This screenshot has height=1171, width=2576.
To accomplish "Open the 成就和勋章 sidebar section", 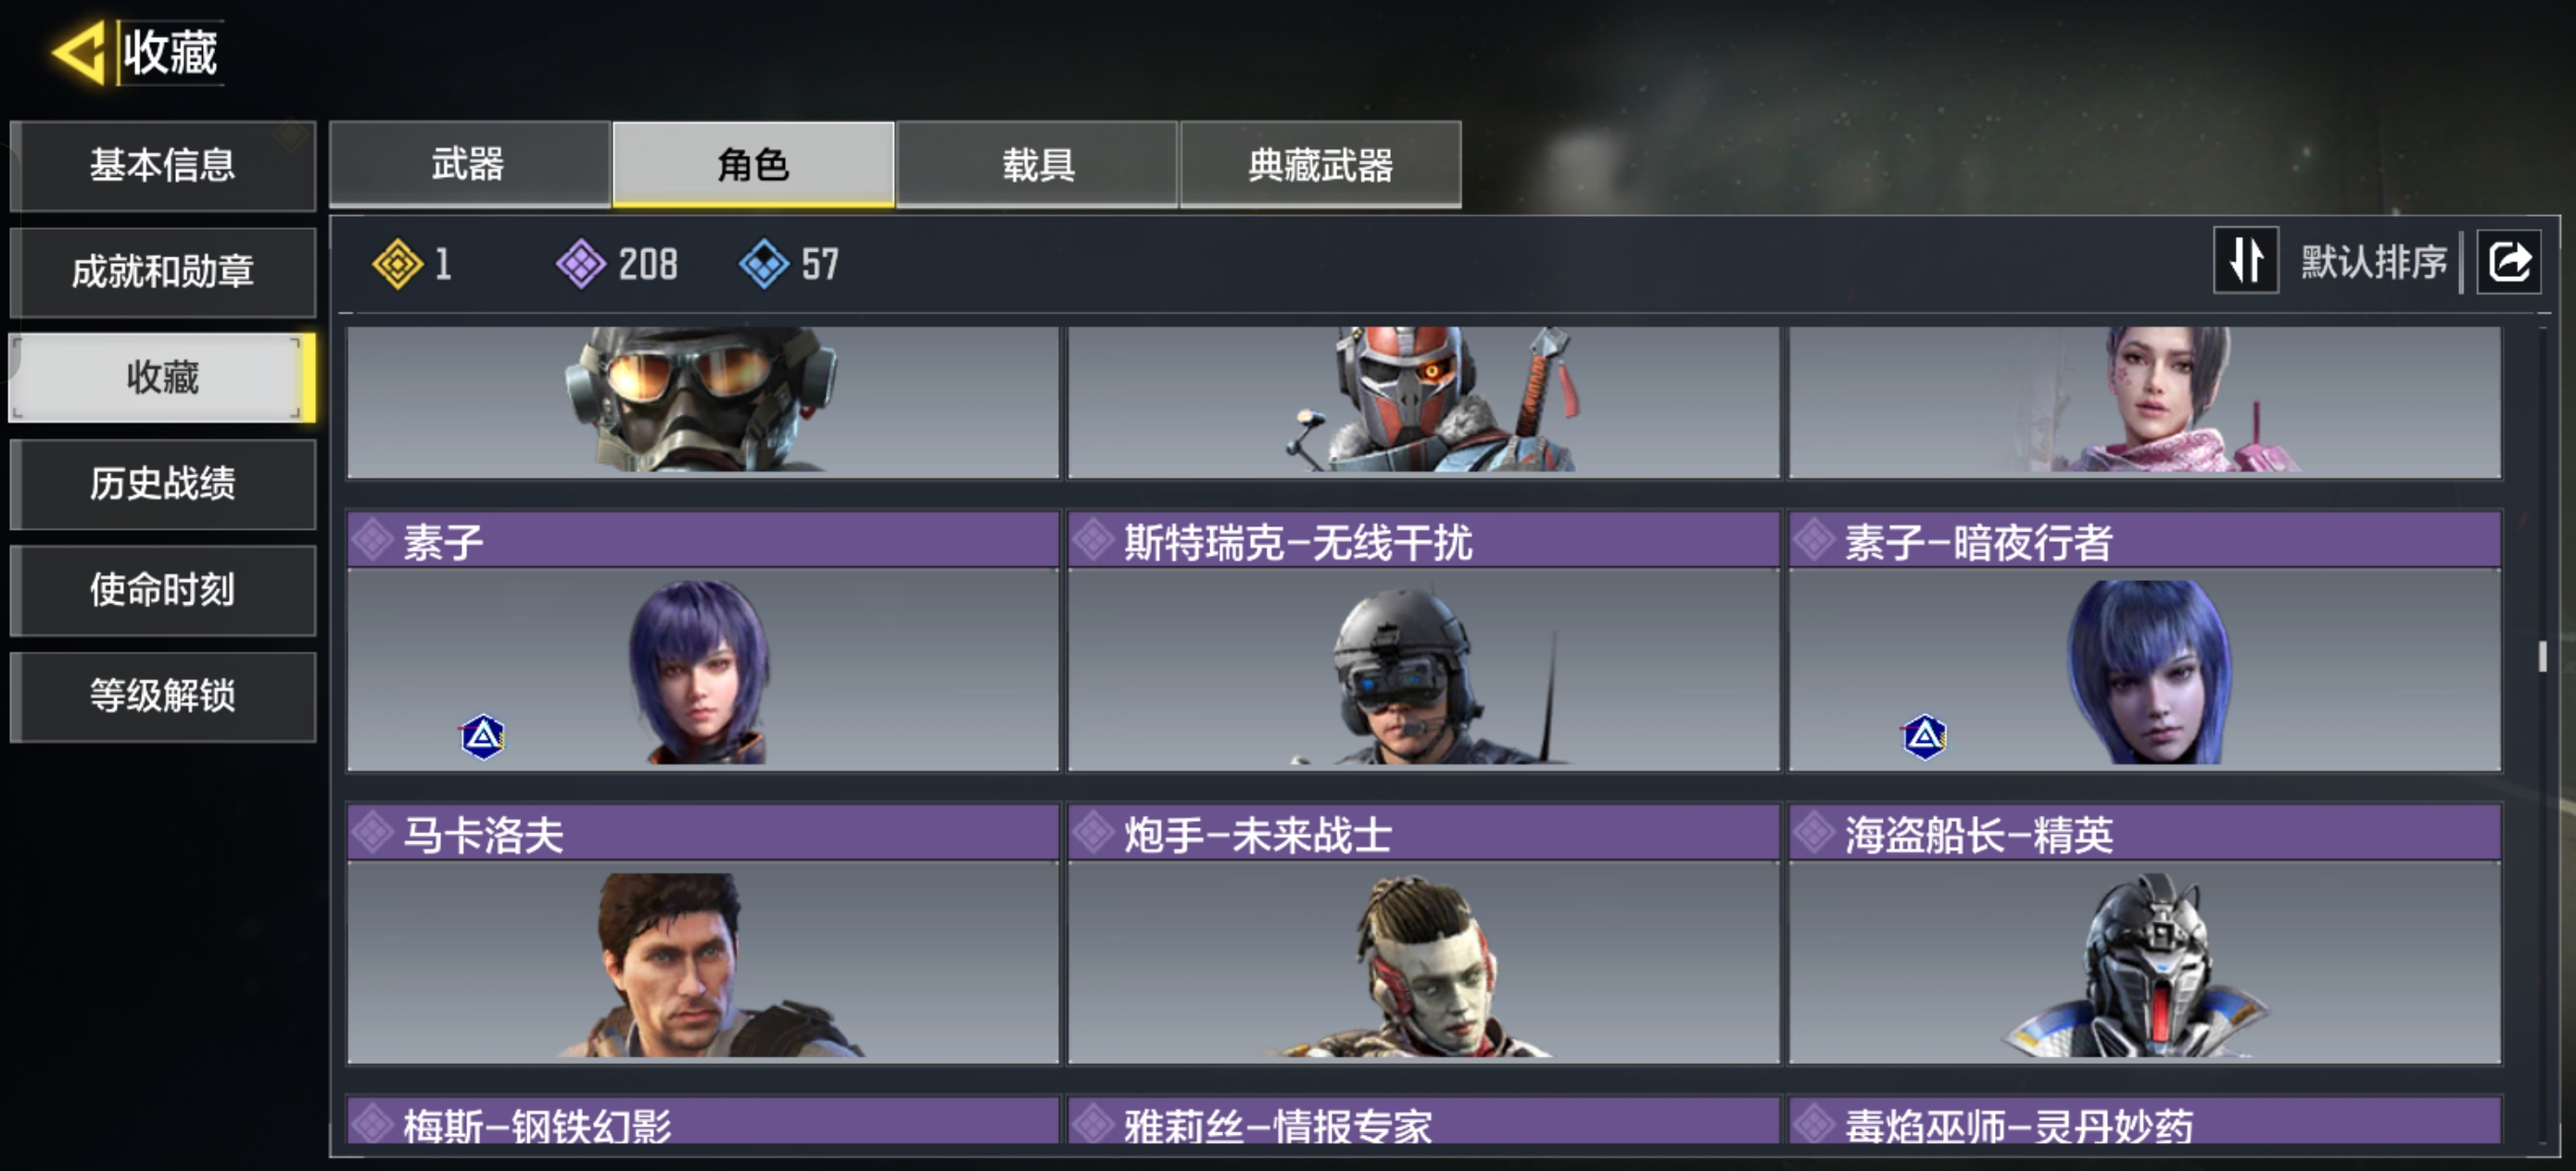I will pyautogui.click(x=163, y=272).
